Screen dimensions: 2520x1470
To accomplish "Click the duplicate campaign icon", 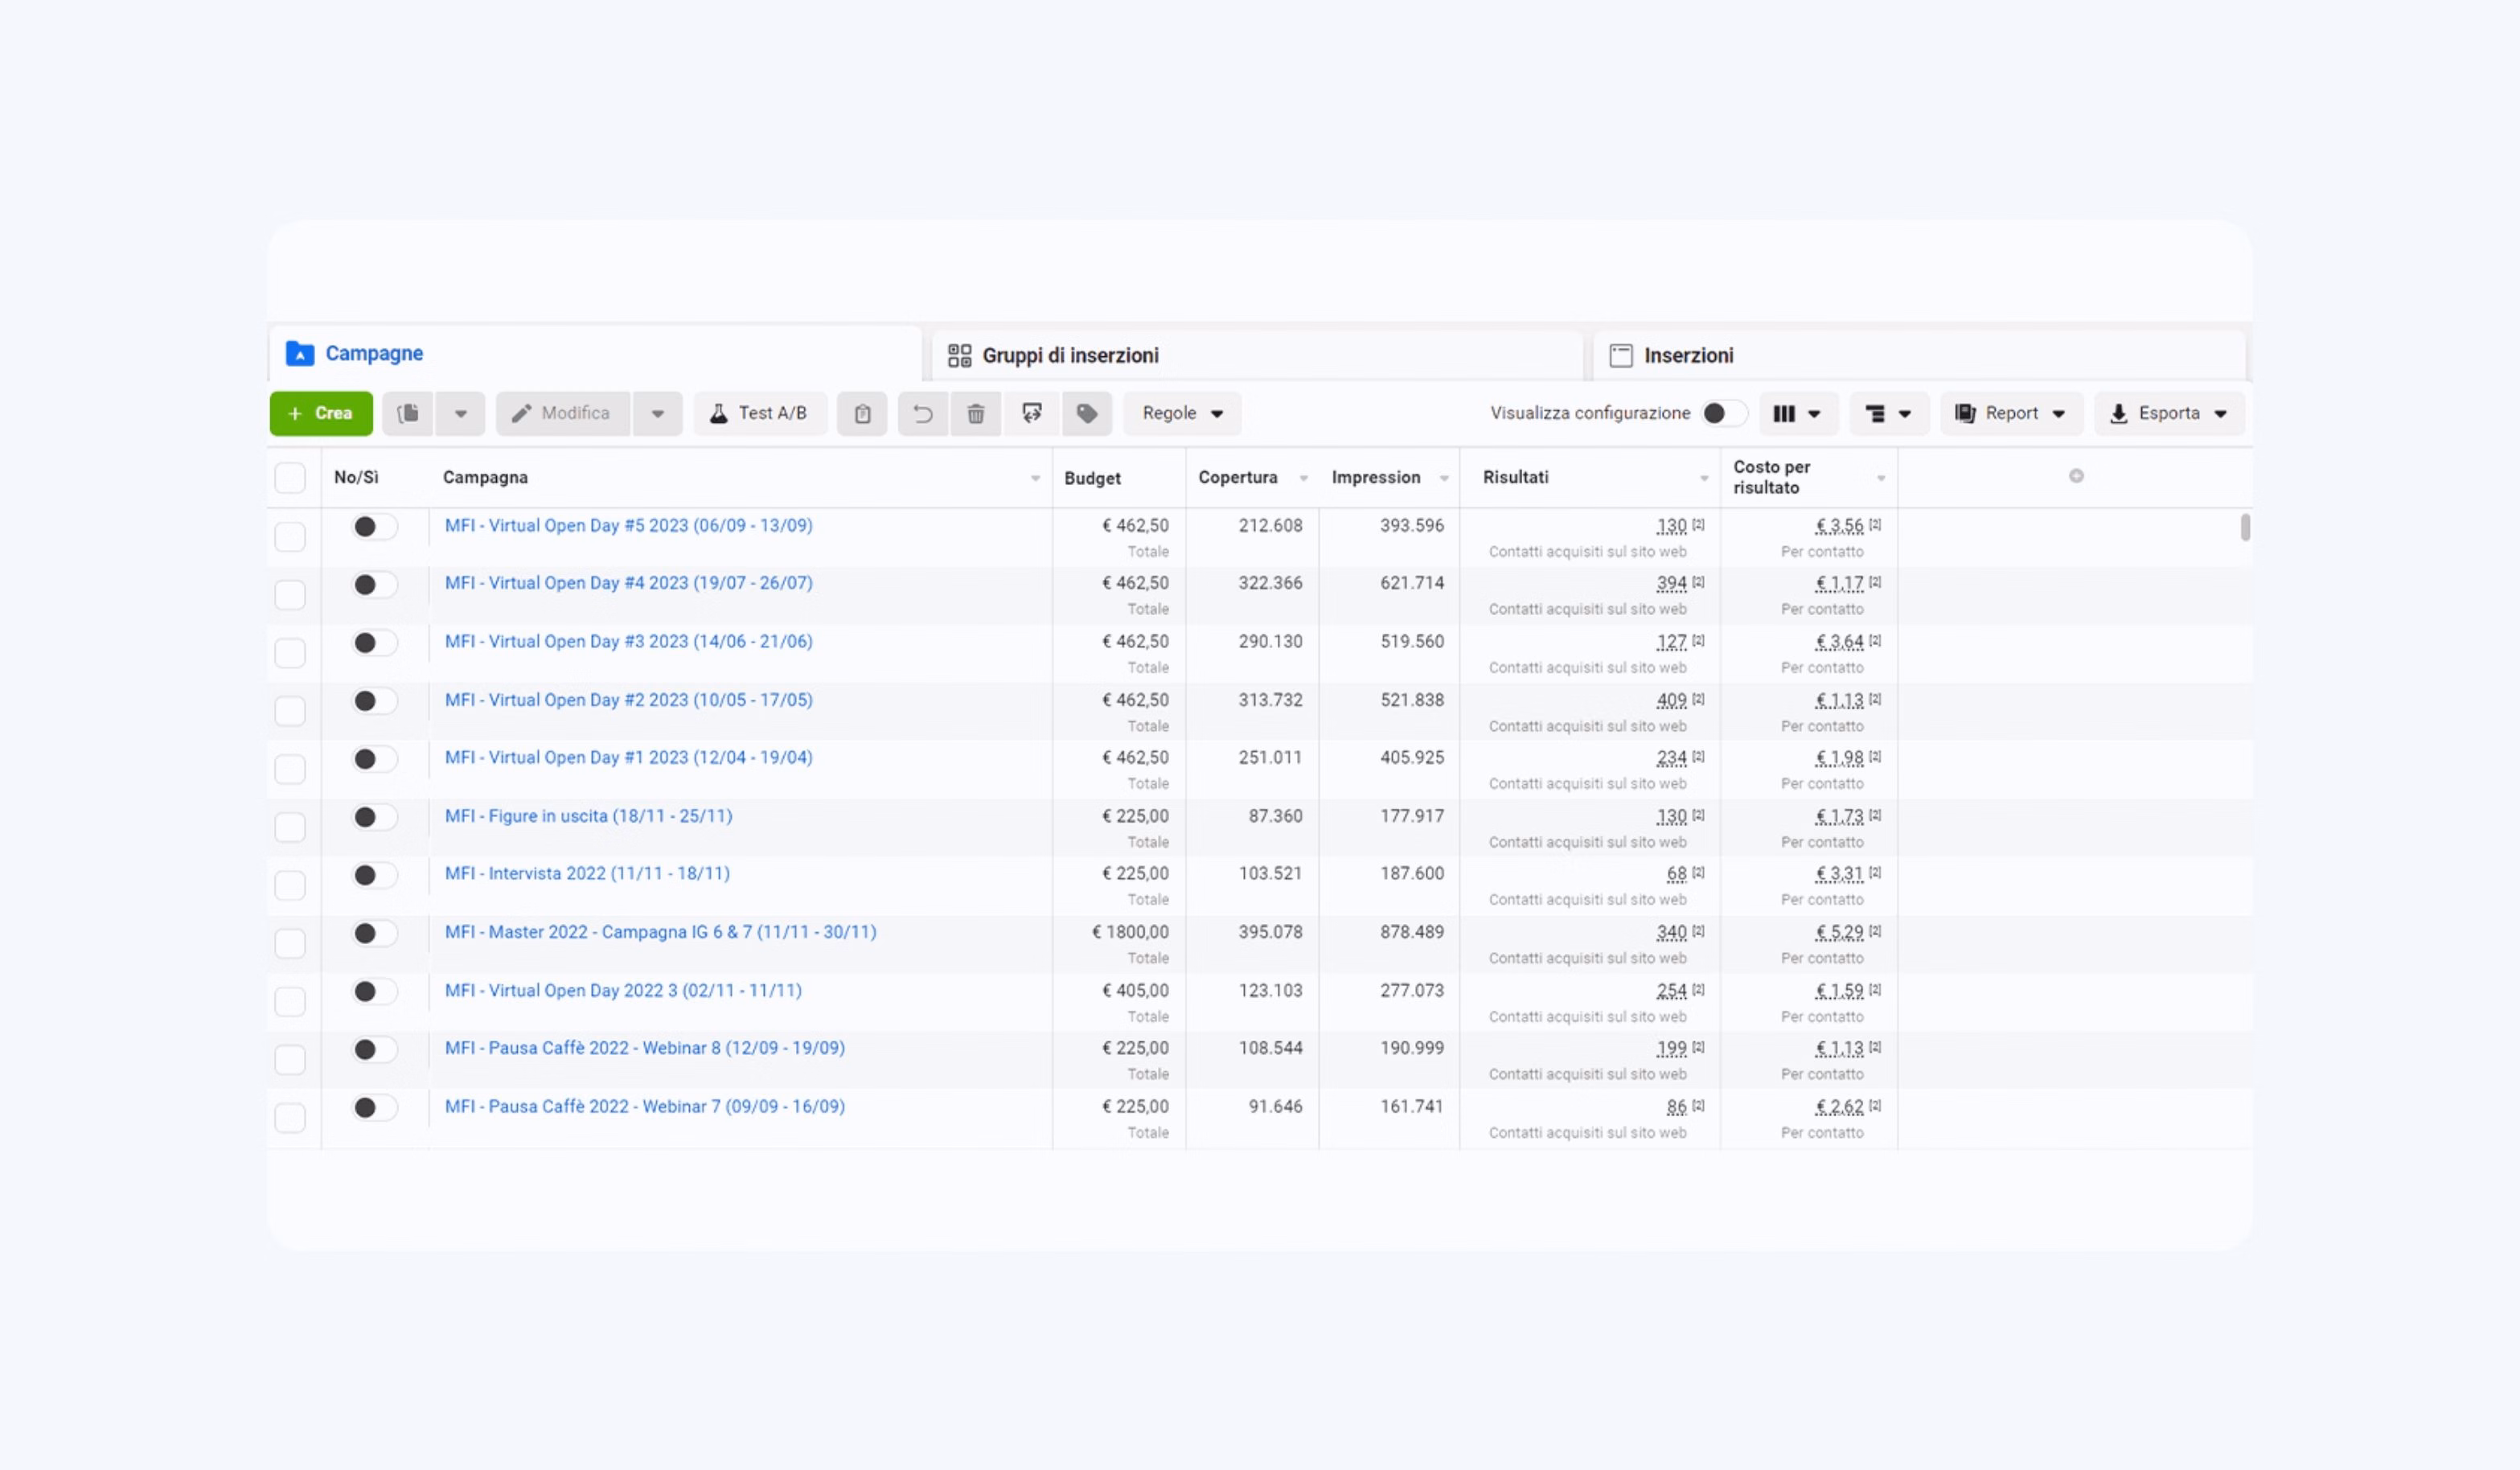I will (408, 413).
